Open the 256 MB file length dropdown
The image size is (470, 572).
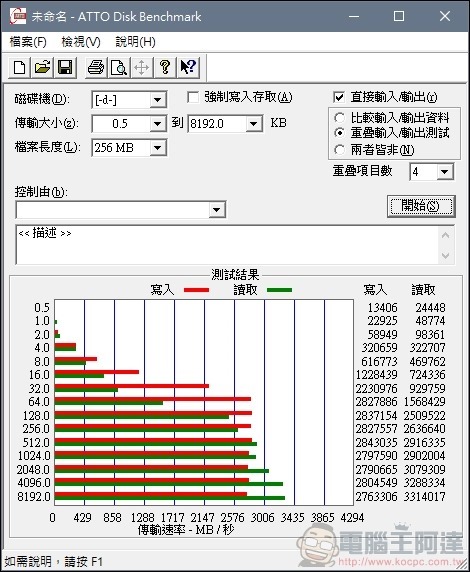coord(158,148)
